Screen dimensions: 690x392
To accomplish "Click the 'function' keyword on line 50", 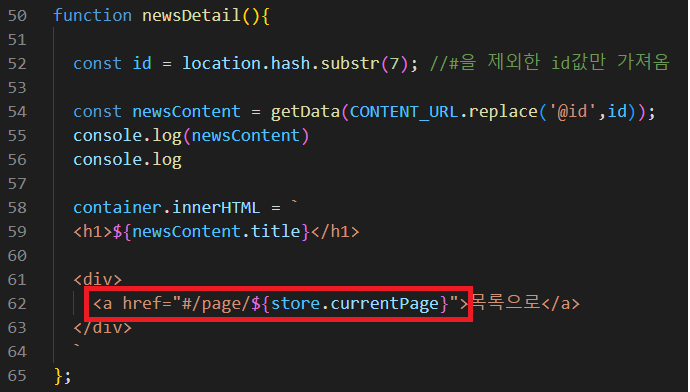I will [x=92, y=16].
